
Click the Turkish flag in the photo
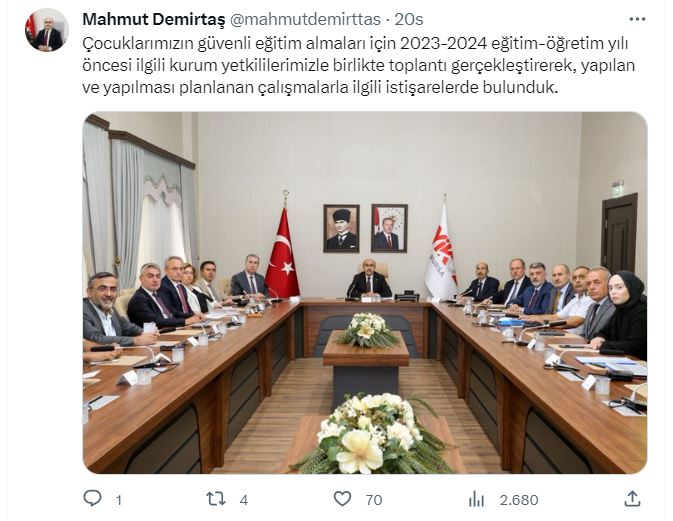(282, 253)
